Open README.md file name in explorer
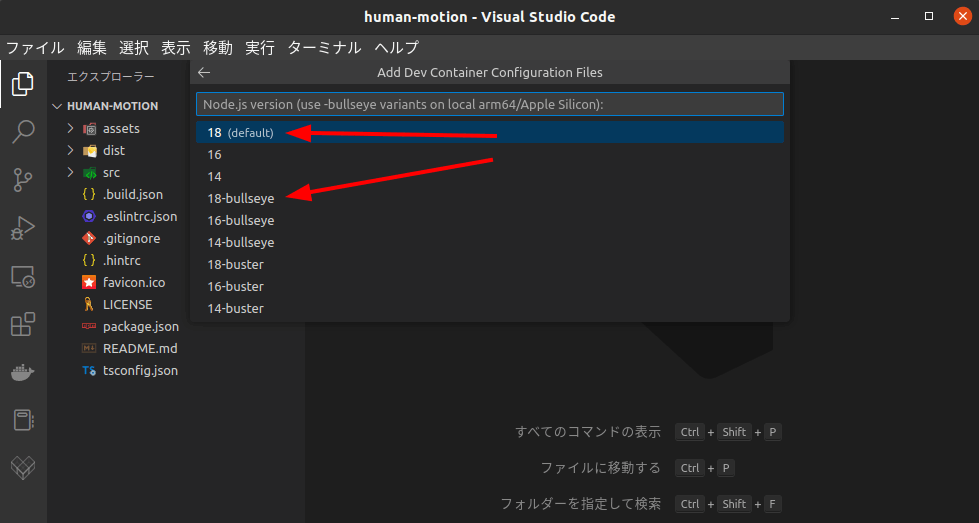The width and height of the screenshot is (979, 523). (x=140, y=348)
